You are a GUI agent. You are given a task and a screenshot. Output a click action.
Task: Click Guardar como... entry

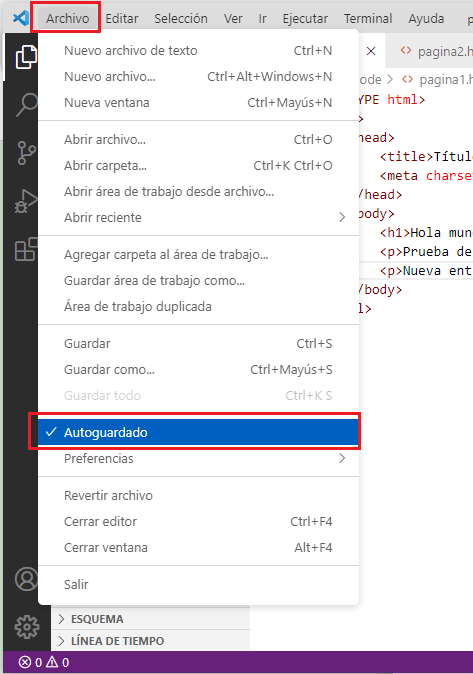(198, 370)
